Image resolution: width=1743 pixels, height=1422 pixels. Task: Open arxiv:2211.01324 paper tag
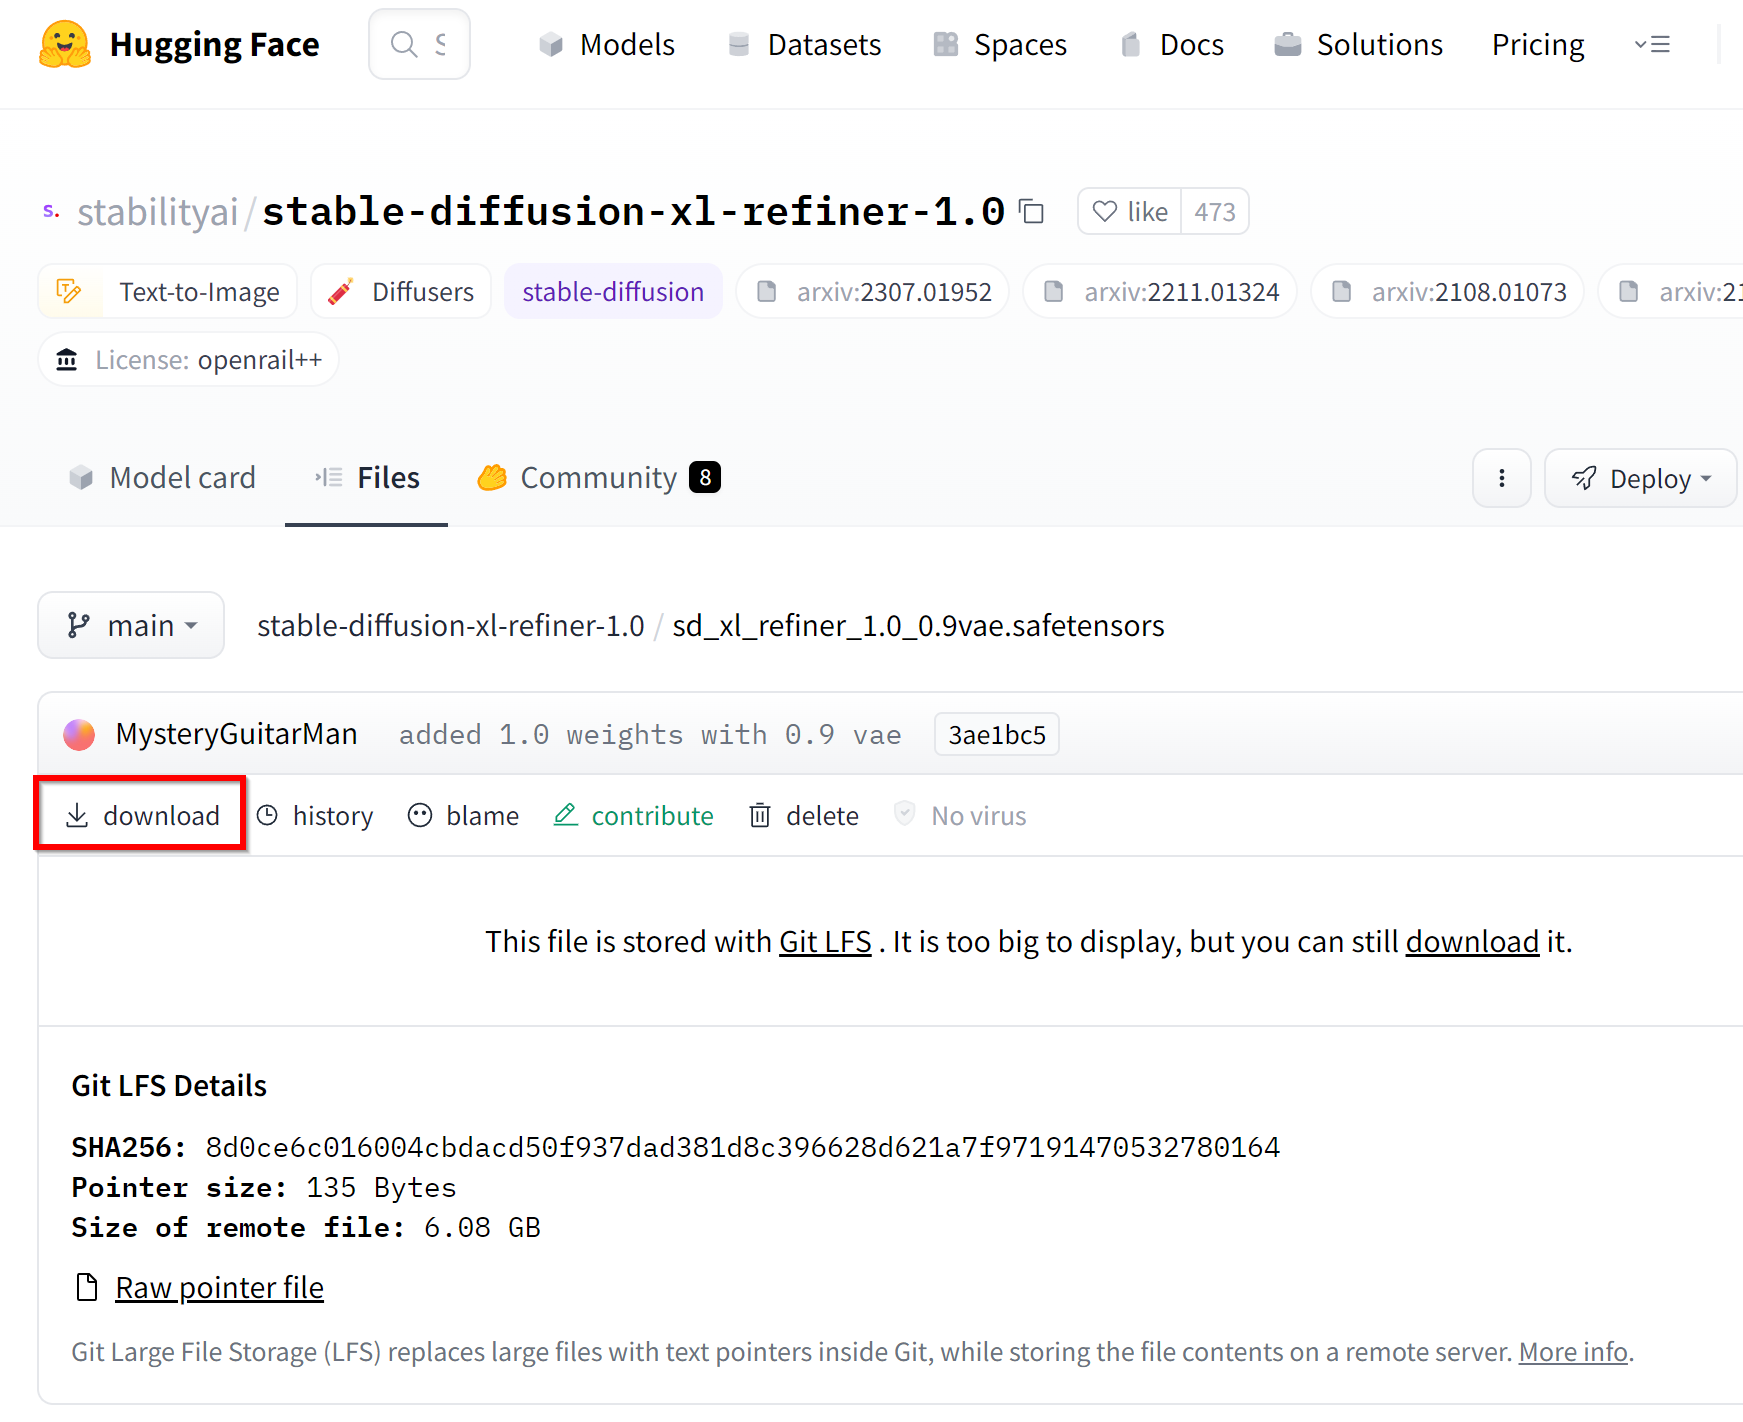click(1160, 292)
